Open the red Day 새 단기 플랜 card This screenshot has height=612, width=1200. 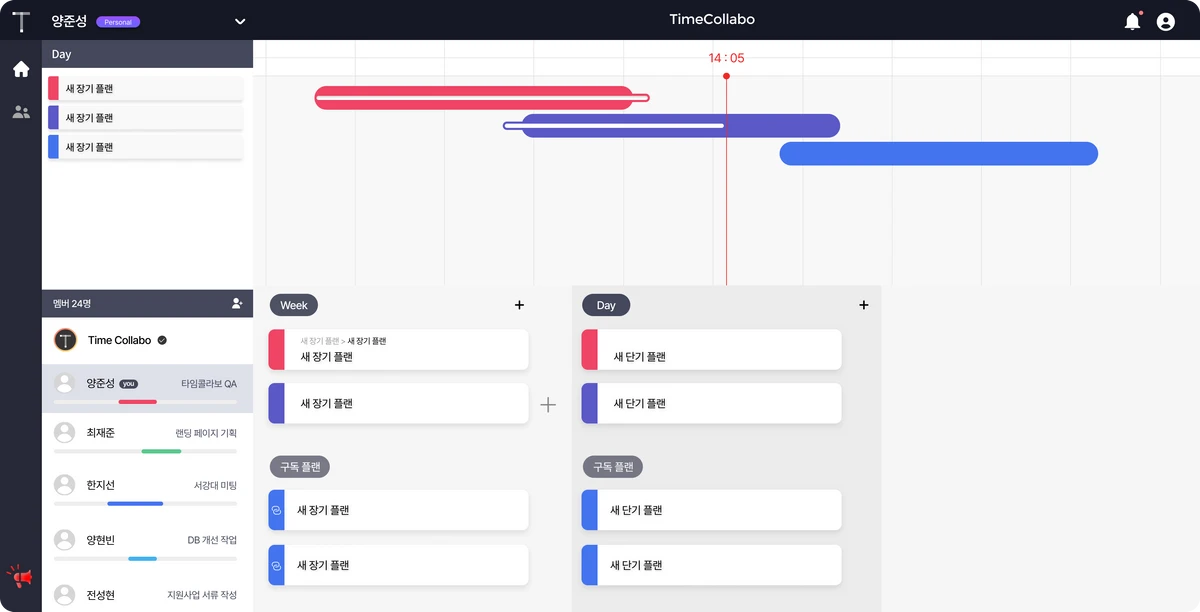point(712,349)
